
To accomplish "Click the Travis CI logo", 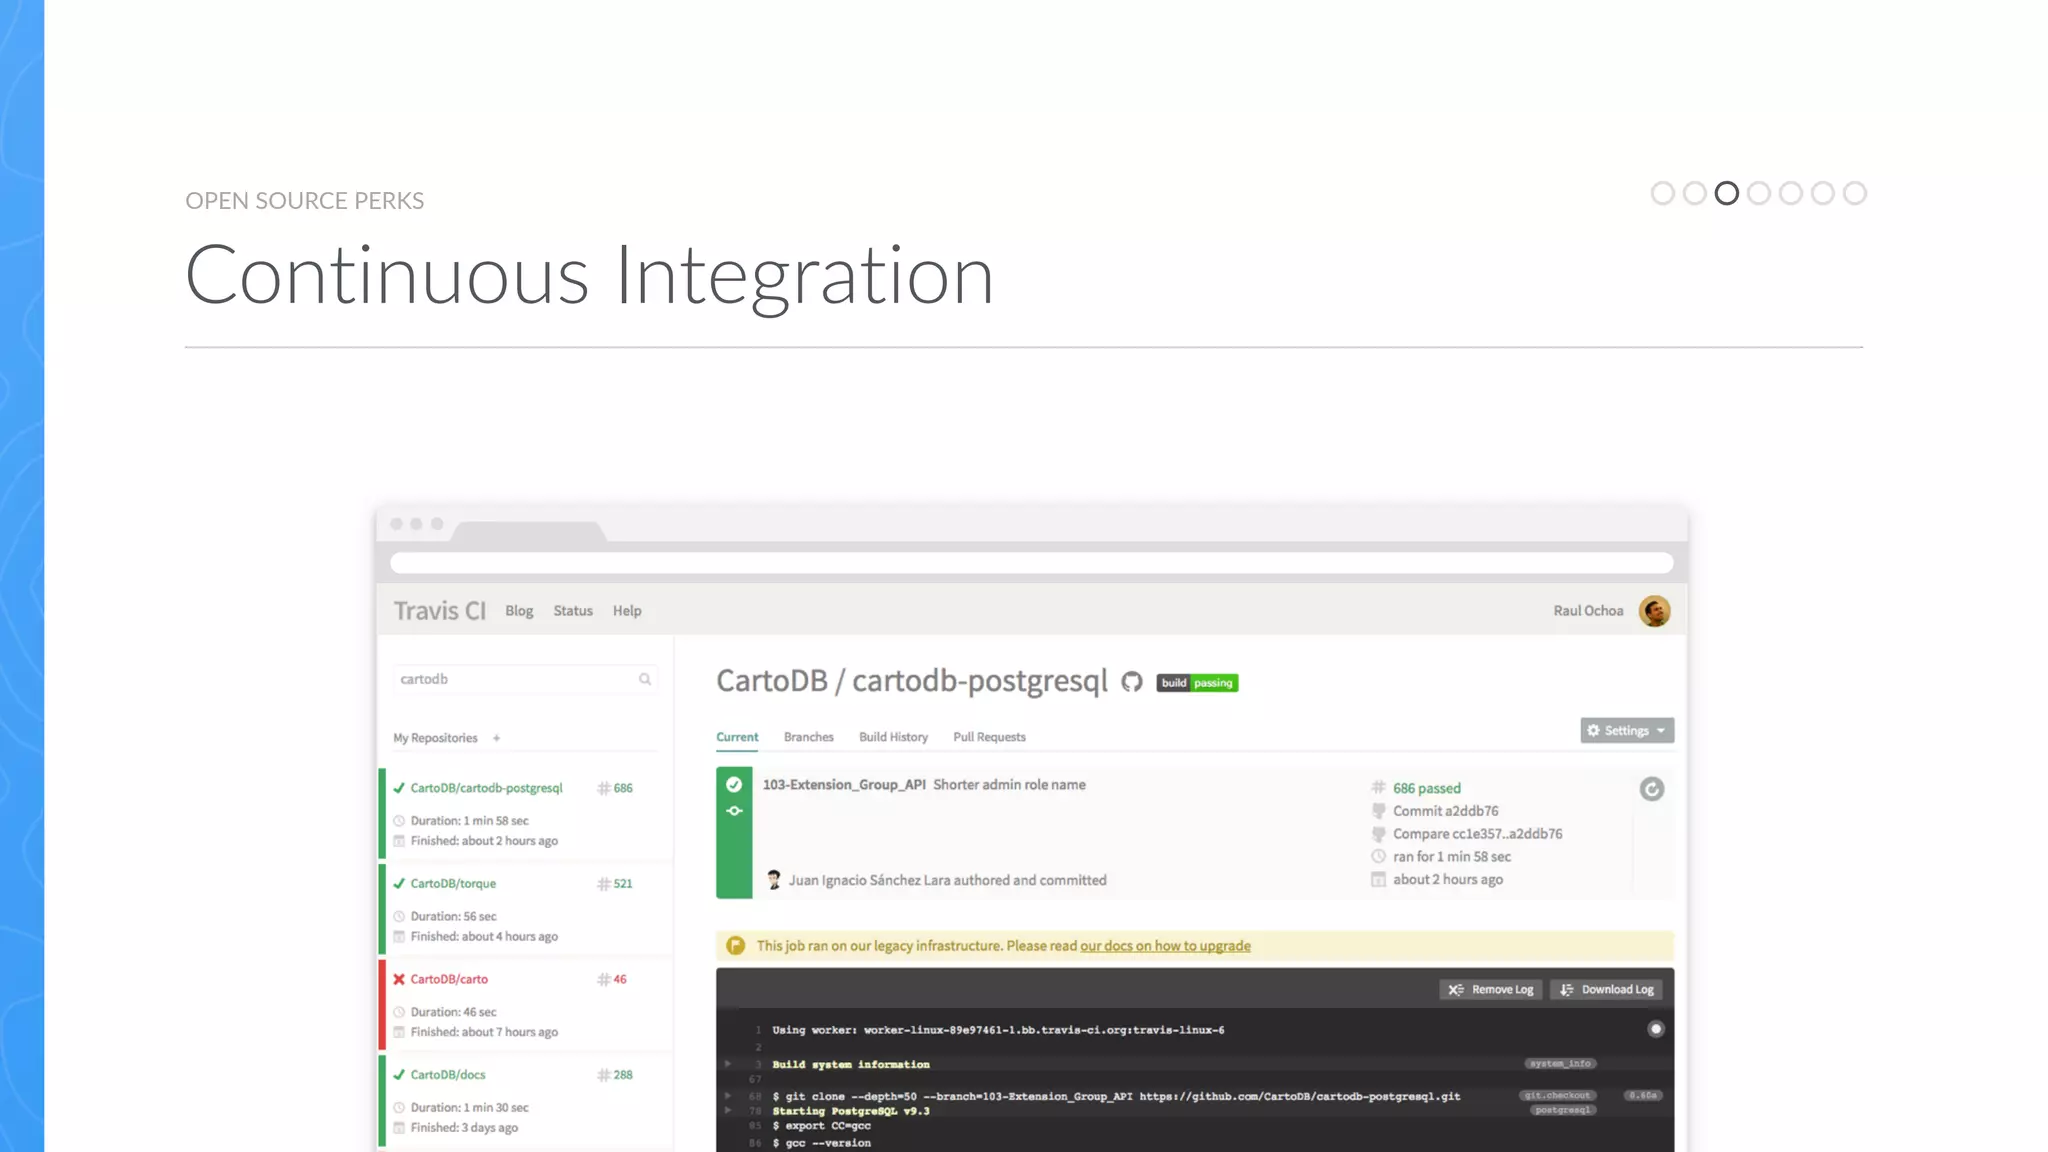I will (x=439, y=611).
